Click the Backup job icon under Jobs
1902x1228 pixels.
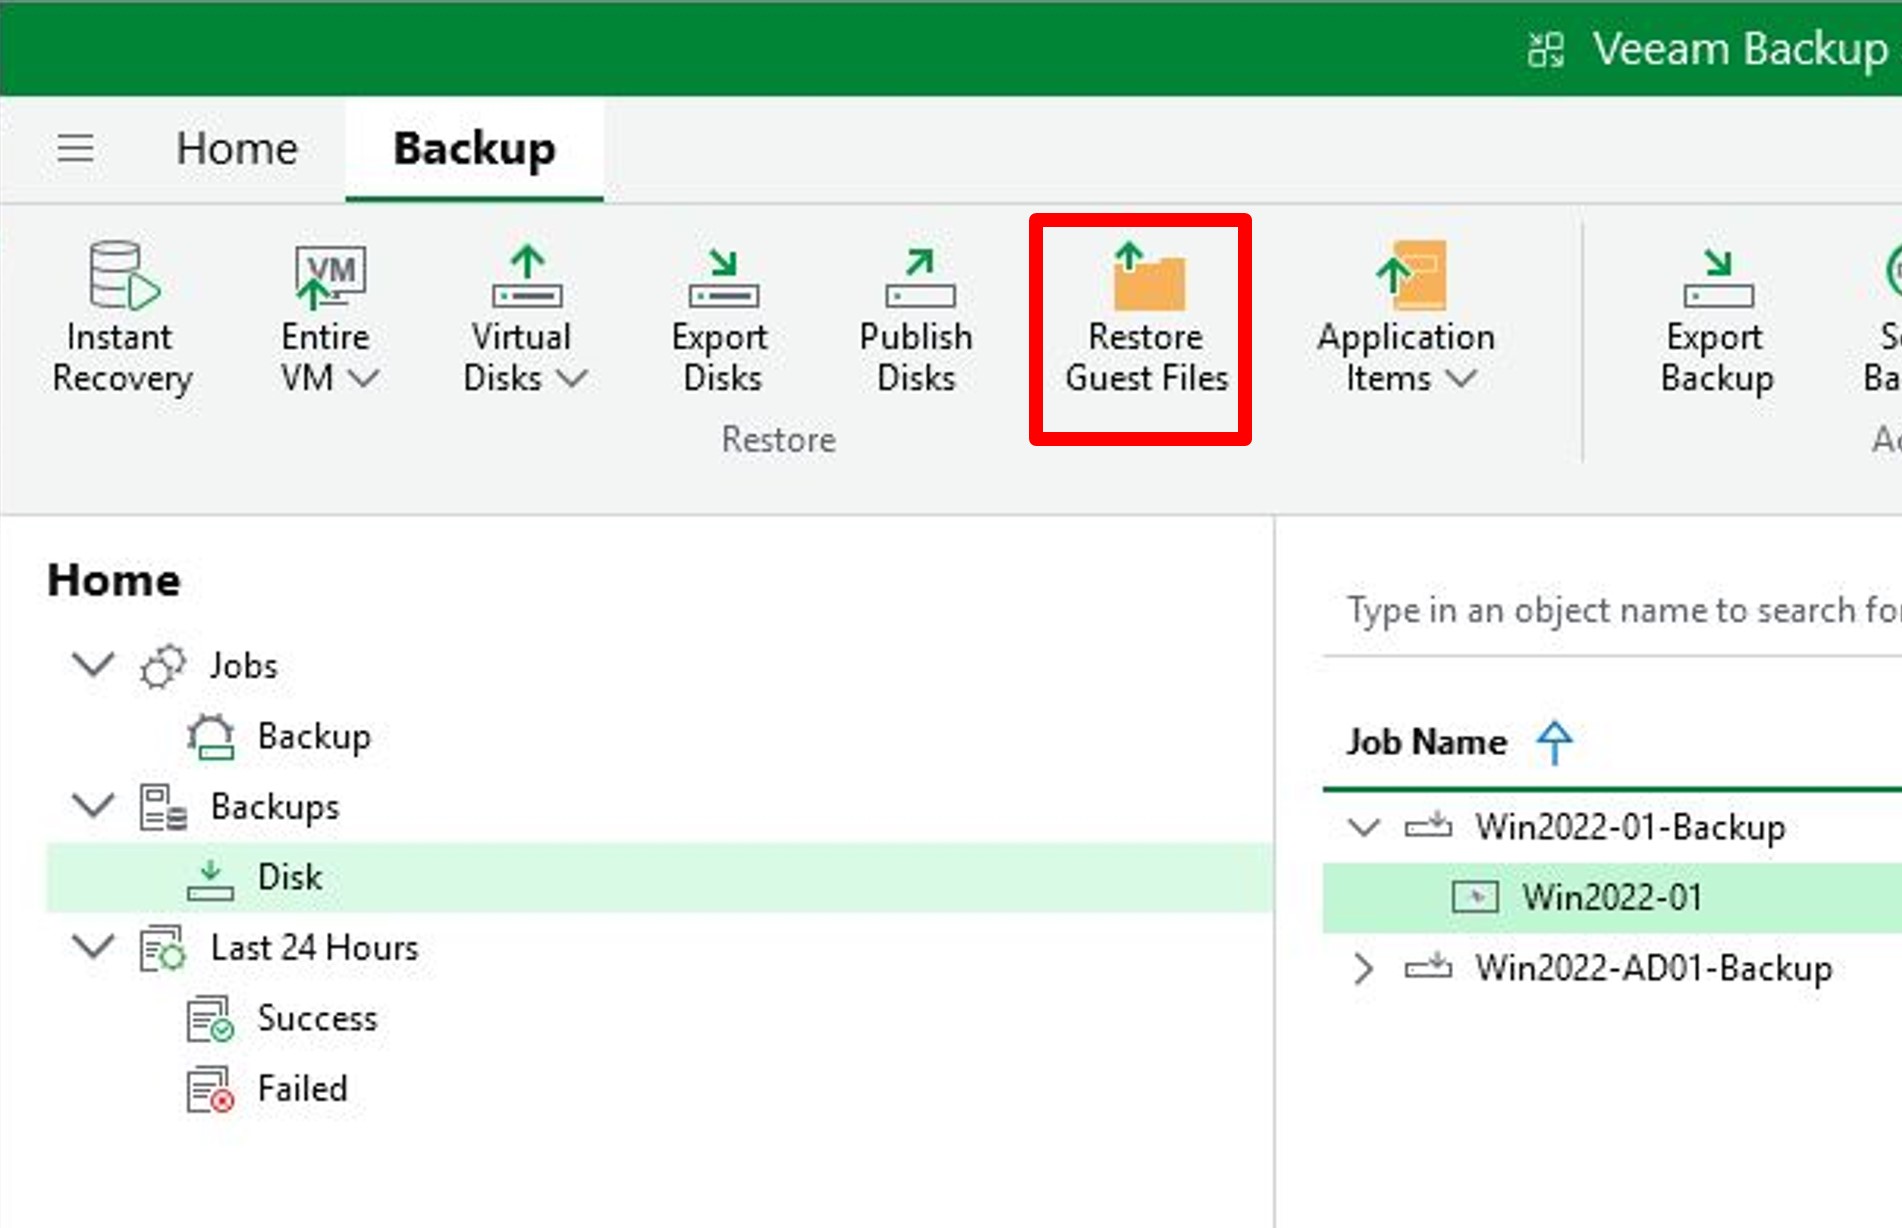[x=210, y=737]
